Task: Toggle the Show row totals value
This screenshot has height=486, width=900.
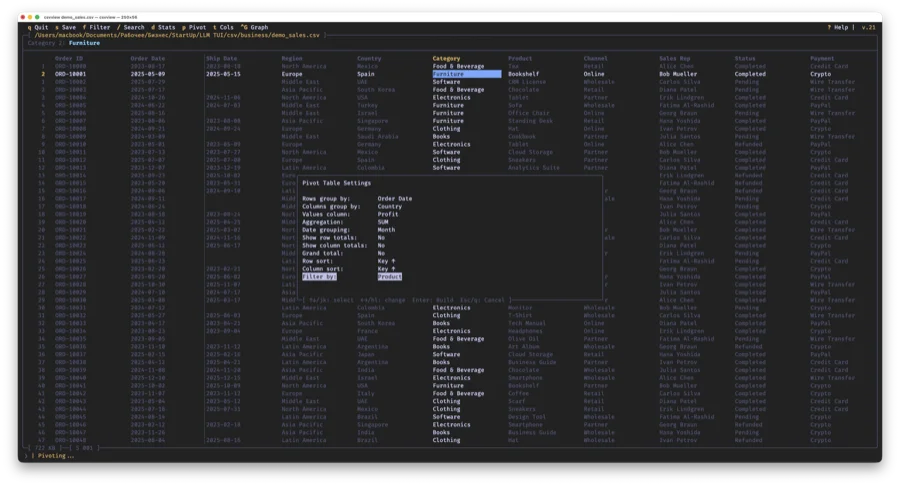Action: 381,237
